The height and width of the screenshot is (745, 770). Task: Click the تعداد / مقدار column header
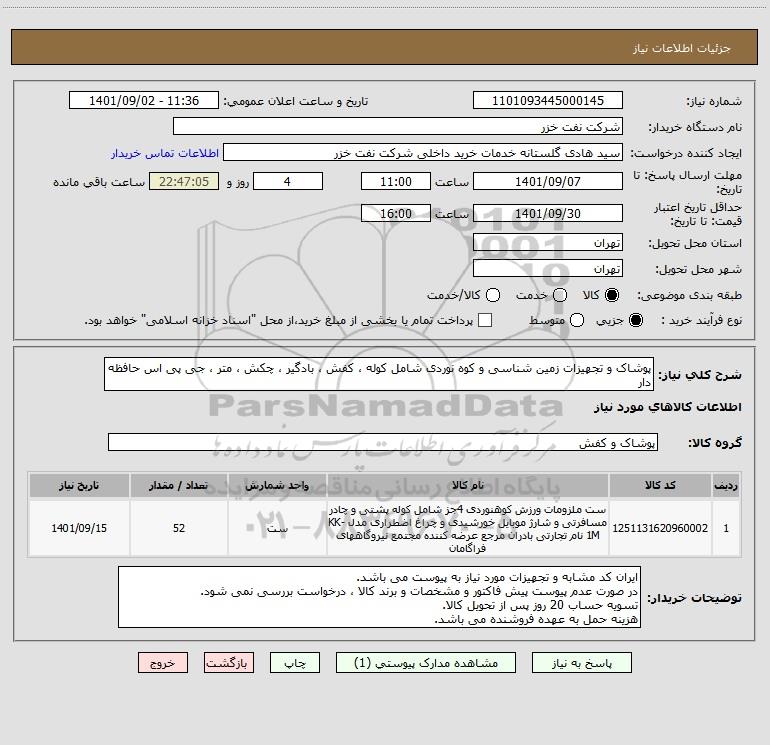coord(179,485)
